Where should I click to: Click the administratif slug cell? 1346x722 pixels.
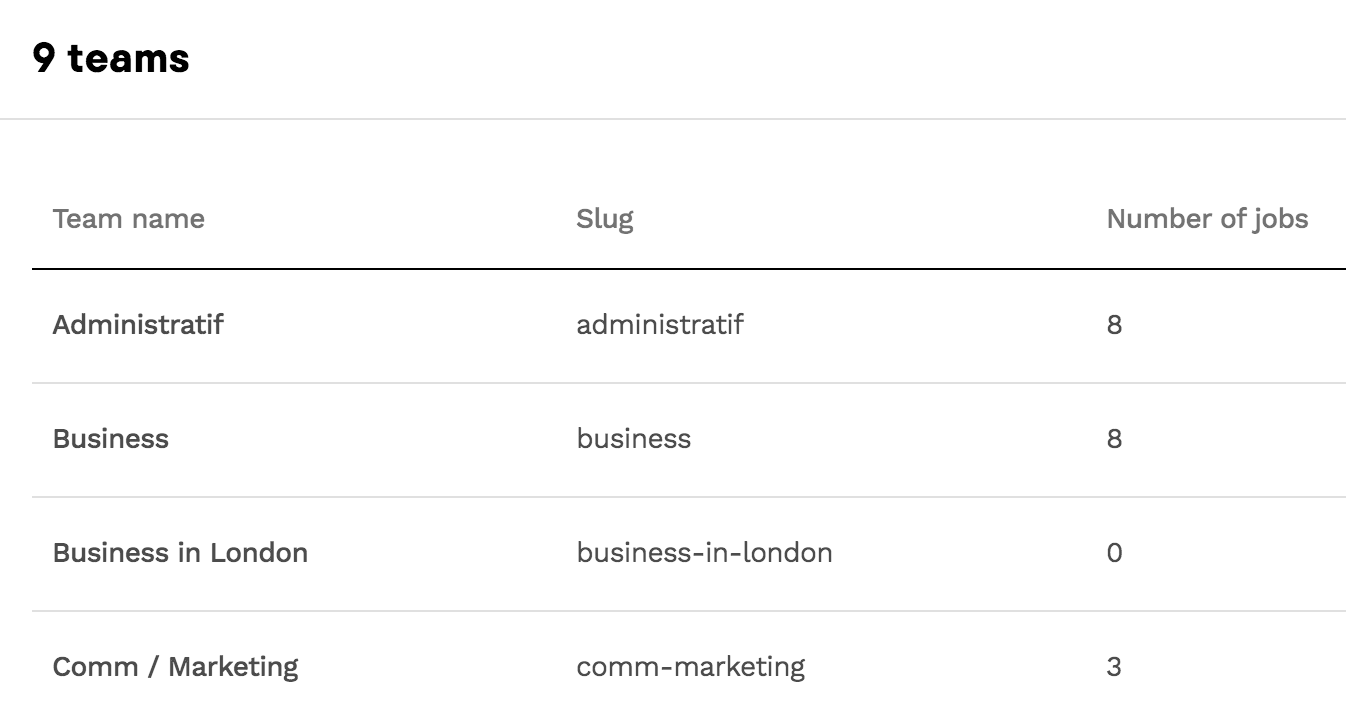(659, 325)
